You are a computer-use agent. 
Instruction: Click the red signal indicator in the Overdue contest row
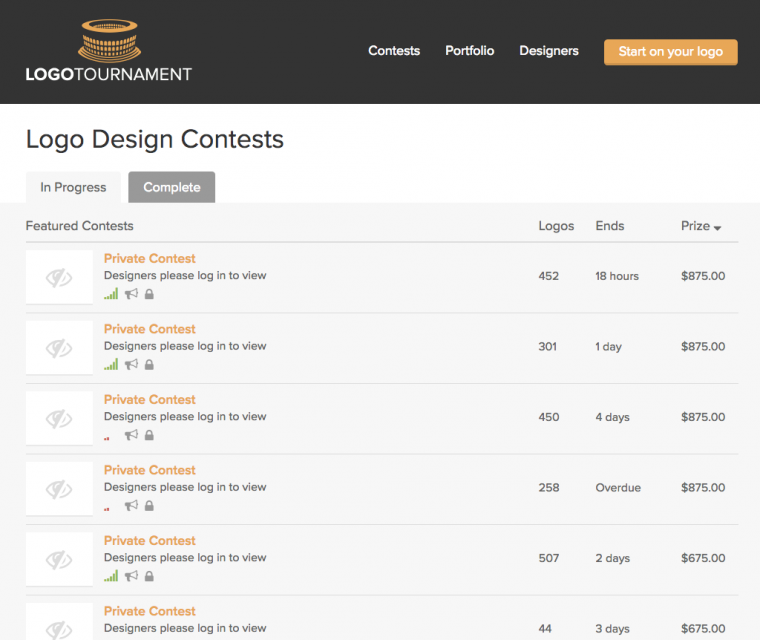click(107, 508)
